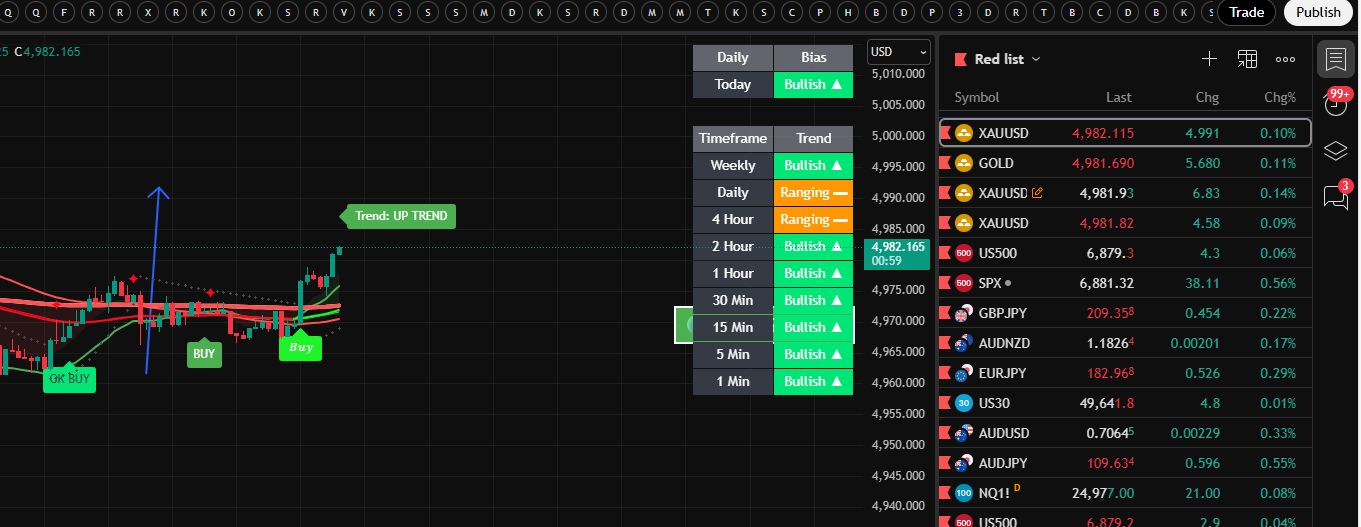Viewport: 1361px width, 527px height.
Task: Click the circled F icon in top bar
Action: click(65, 12)
